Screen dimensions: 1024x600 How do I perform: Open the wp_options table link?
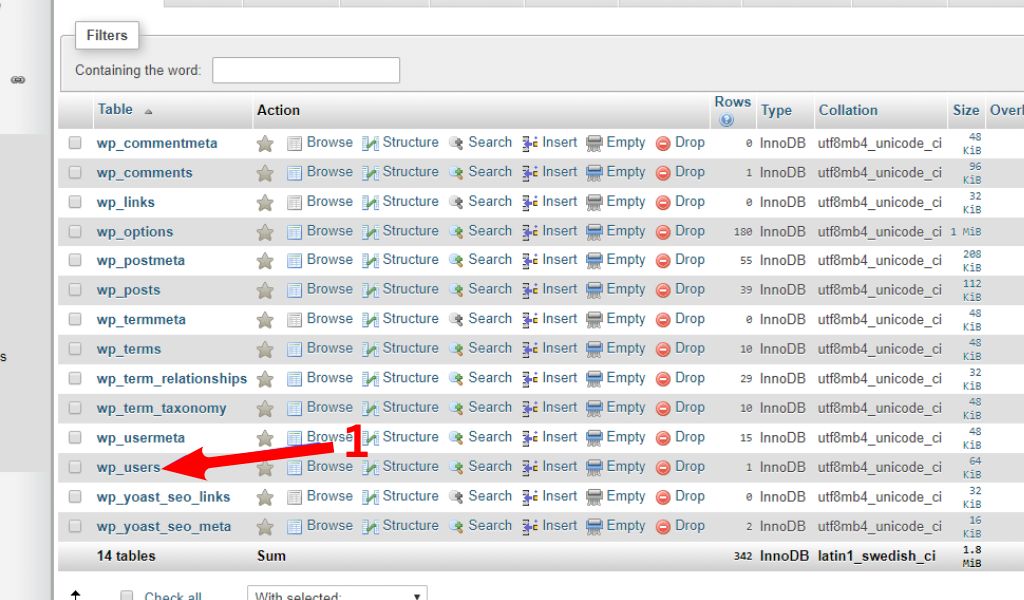click(x=135, y=232)
